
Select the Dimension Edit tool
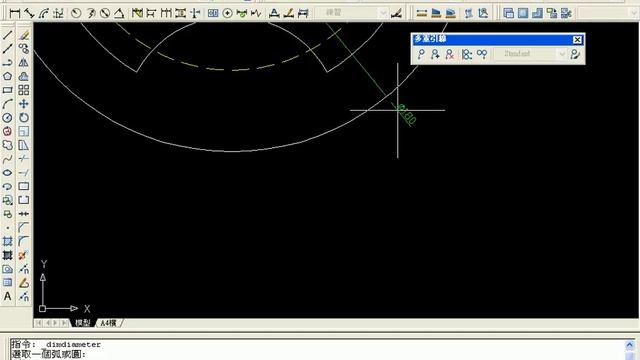pos(274,13)
